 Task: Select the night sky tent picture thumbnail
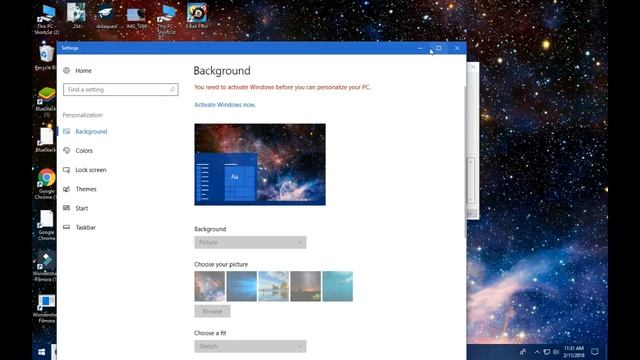pos(306,287)
